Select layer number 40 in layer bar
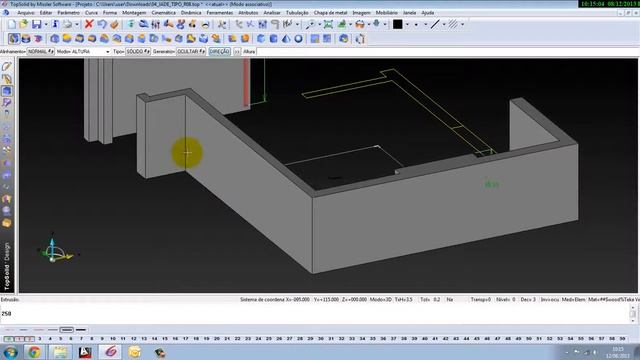This screenshot has width=640, height=360. pyautogui.click(x=424, y=339)
